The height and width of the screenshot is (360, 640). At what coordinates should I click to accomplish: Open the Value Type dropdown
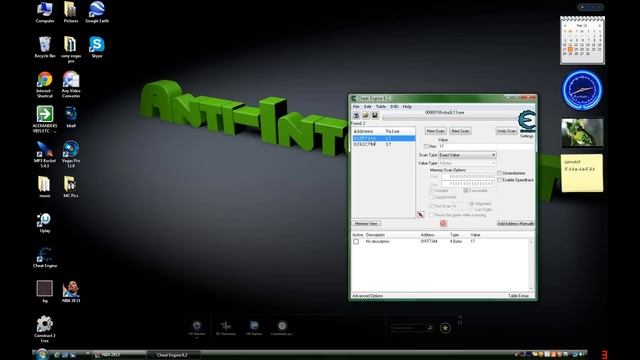[467, 163]
